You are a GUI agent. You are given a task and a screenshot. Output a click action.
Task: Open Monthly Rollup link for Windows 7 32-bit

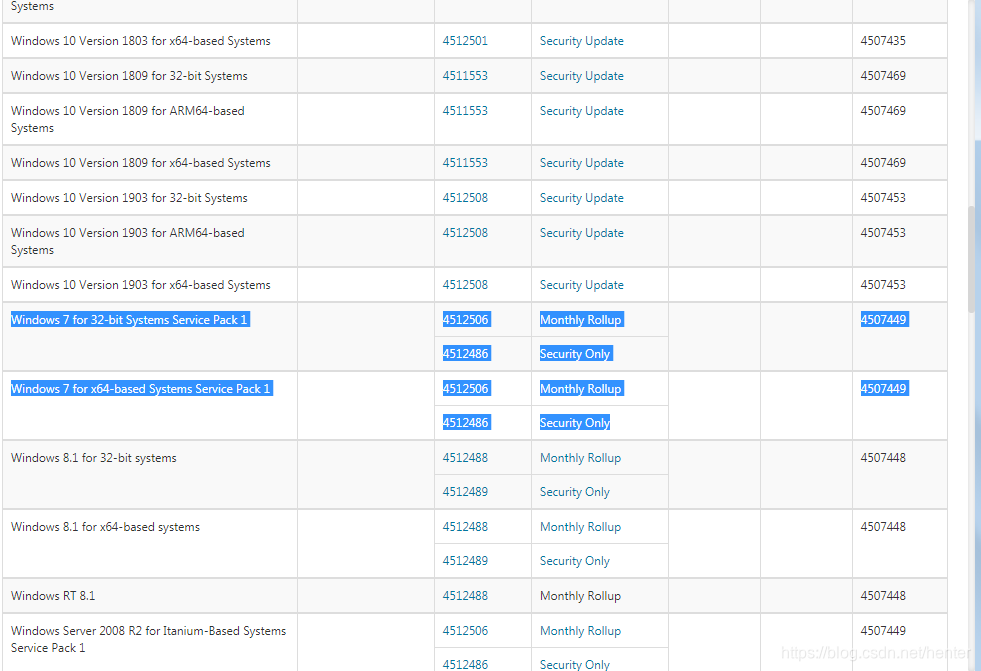click(581, 320)
